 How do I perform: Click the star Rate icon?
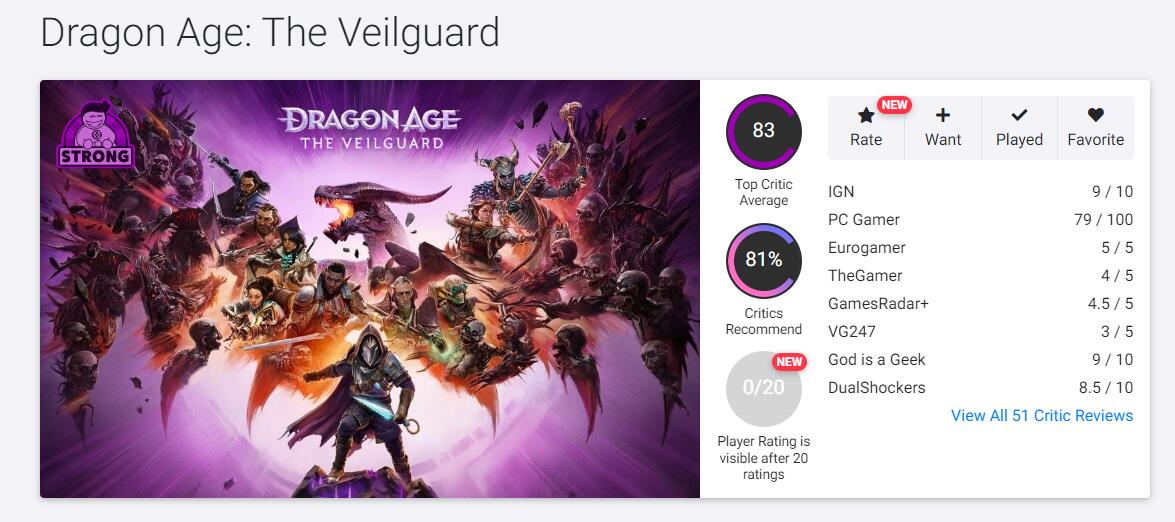coord(866,116)
